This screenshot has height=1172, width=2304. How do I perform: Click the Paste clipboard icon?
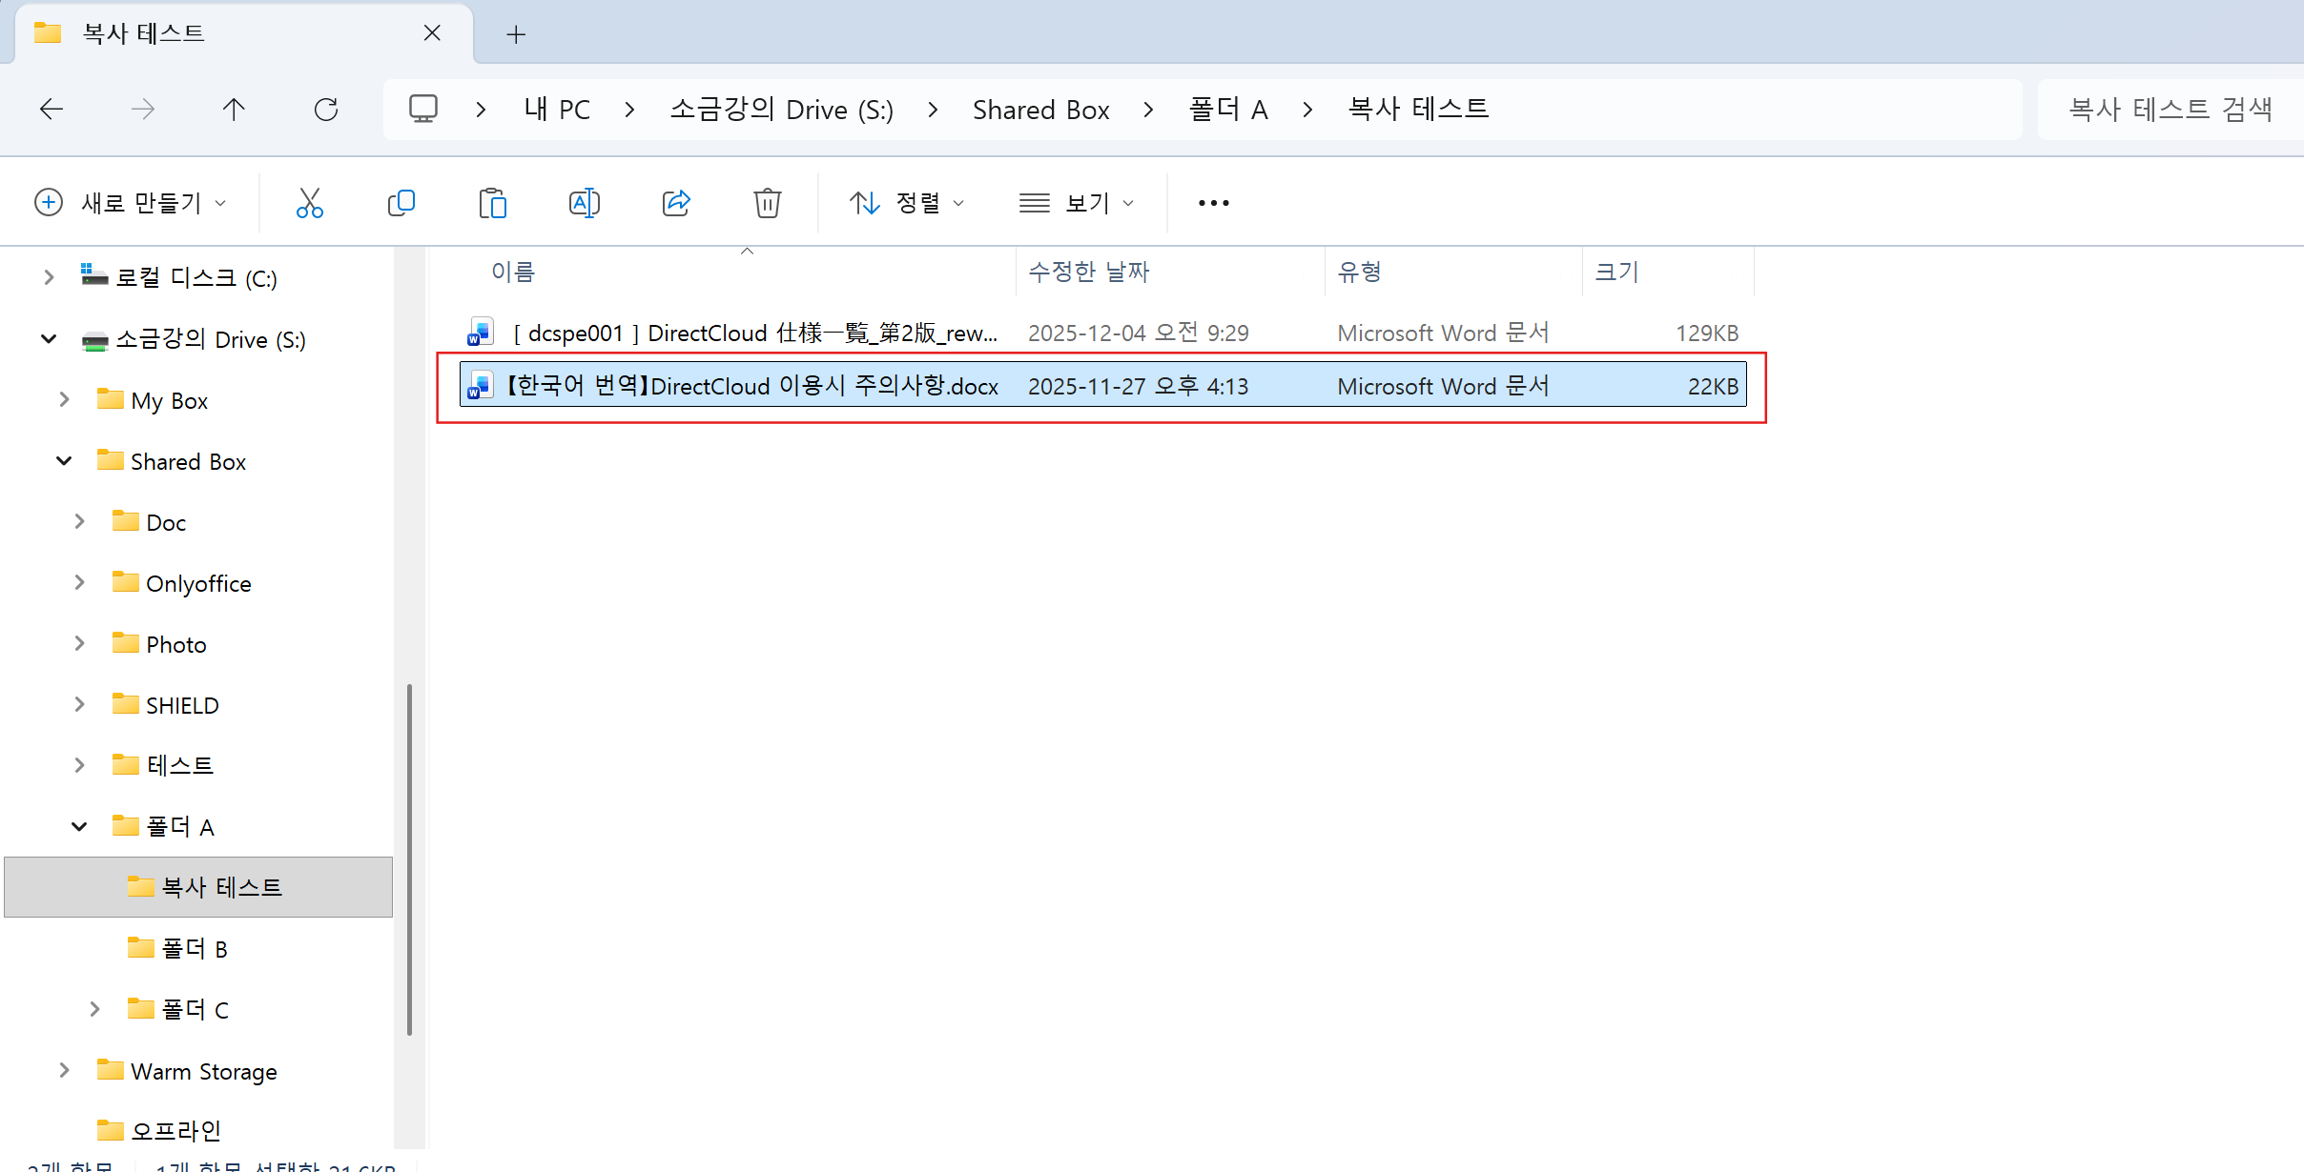coord(492,203)
